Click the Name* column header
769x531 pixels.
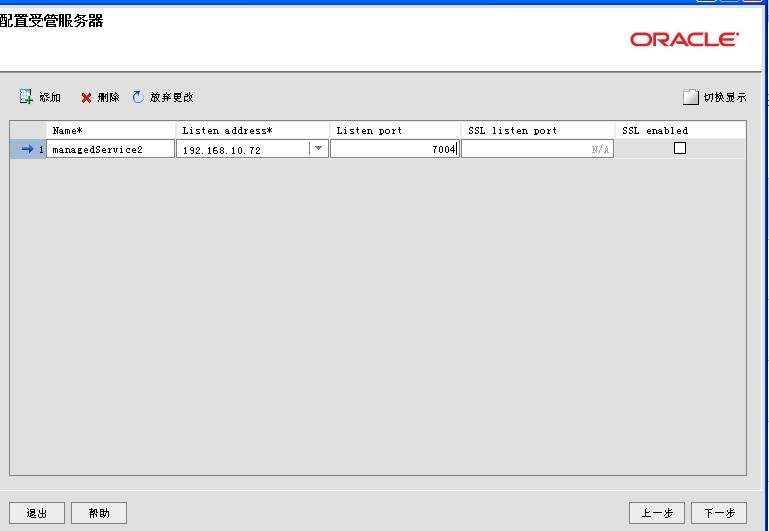[111, 130]
